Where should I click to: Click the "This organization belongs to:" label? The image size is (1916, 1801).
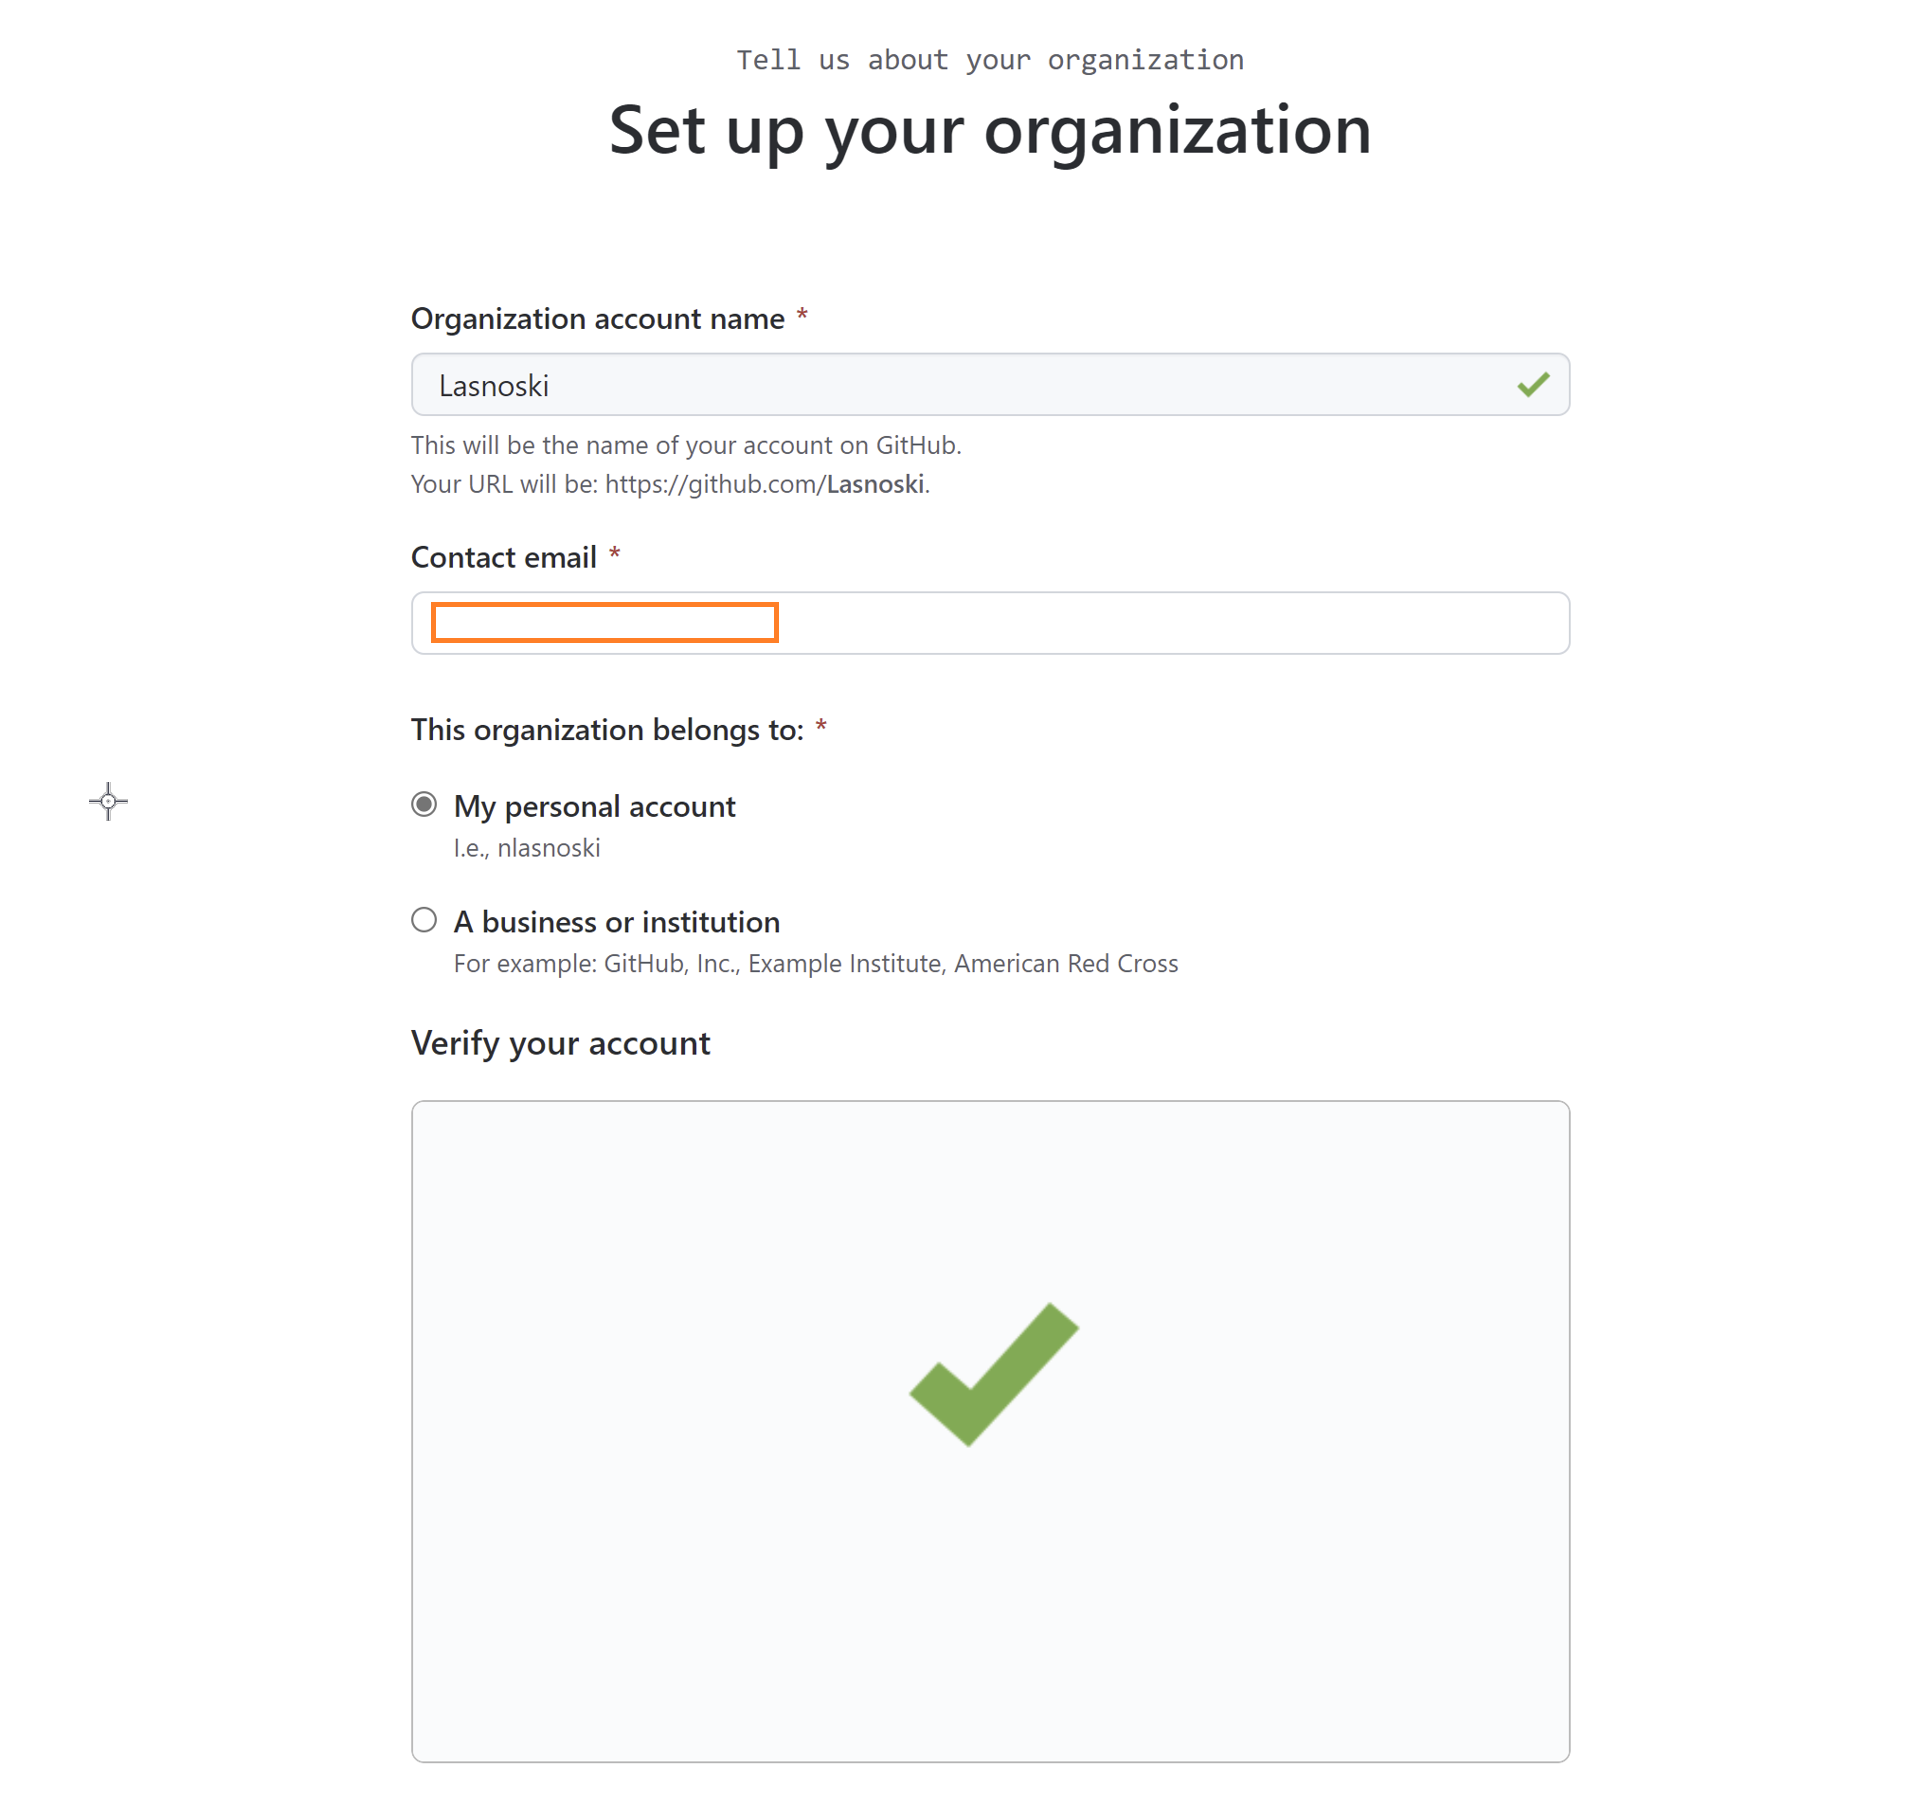point(607,730)
